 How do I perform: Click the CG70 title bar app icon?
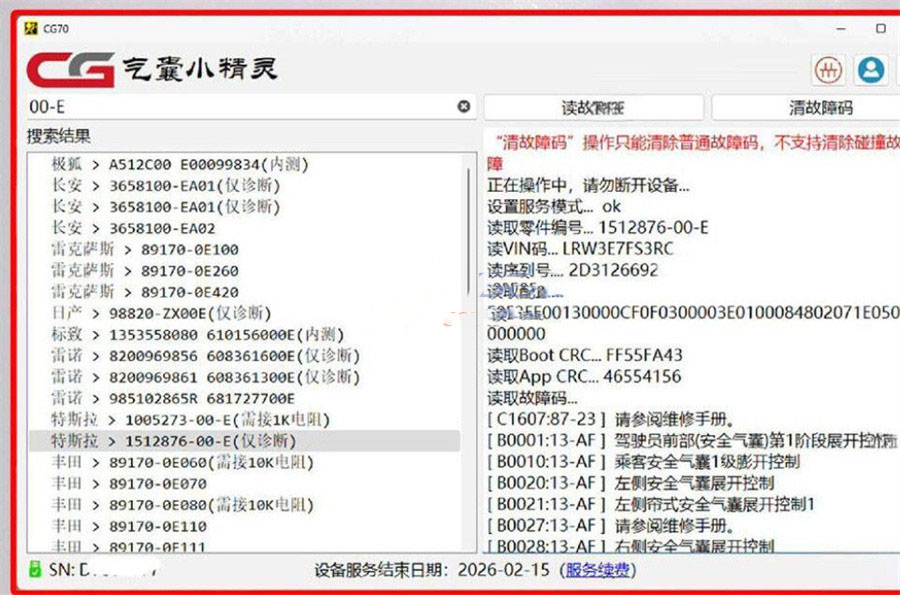pyautogui.click(x=31, y=28)
